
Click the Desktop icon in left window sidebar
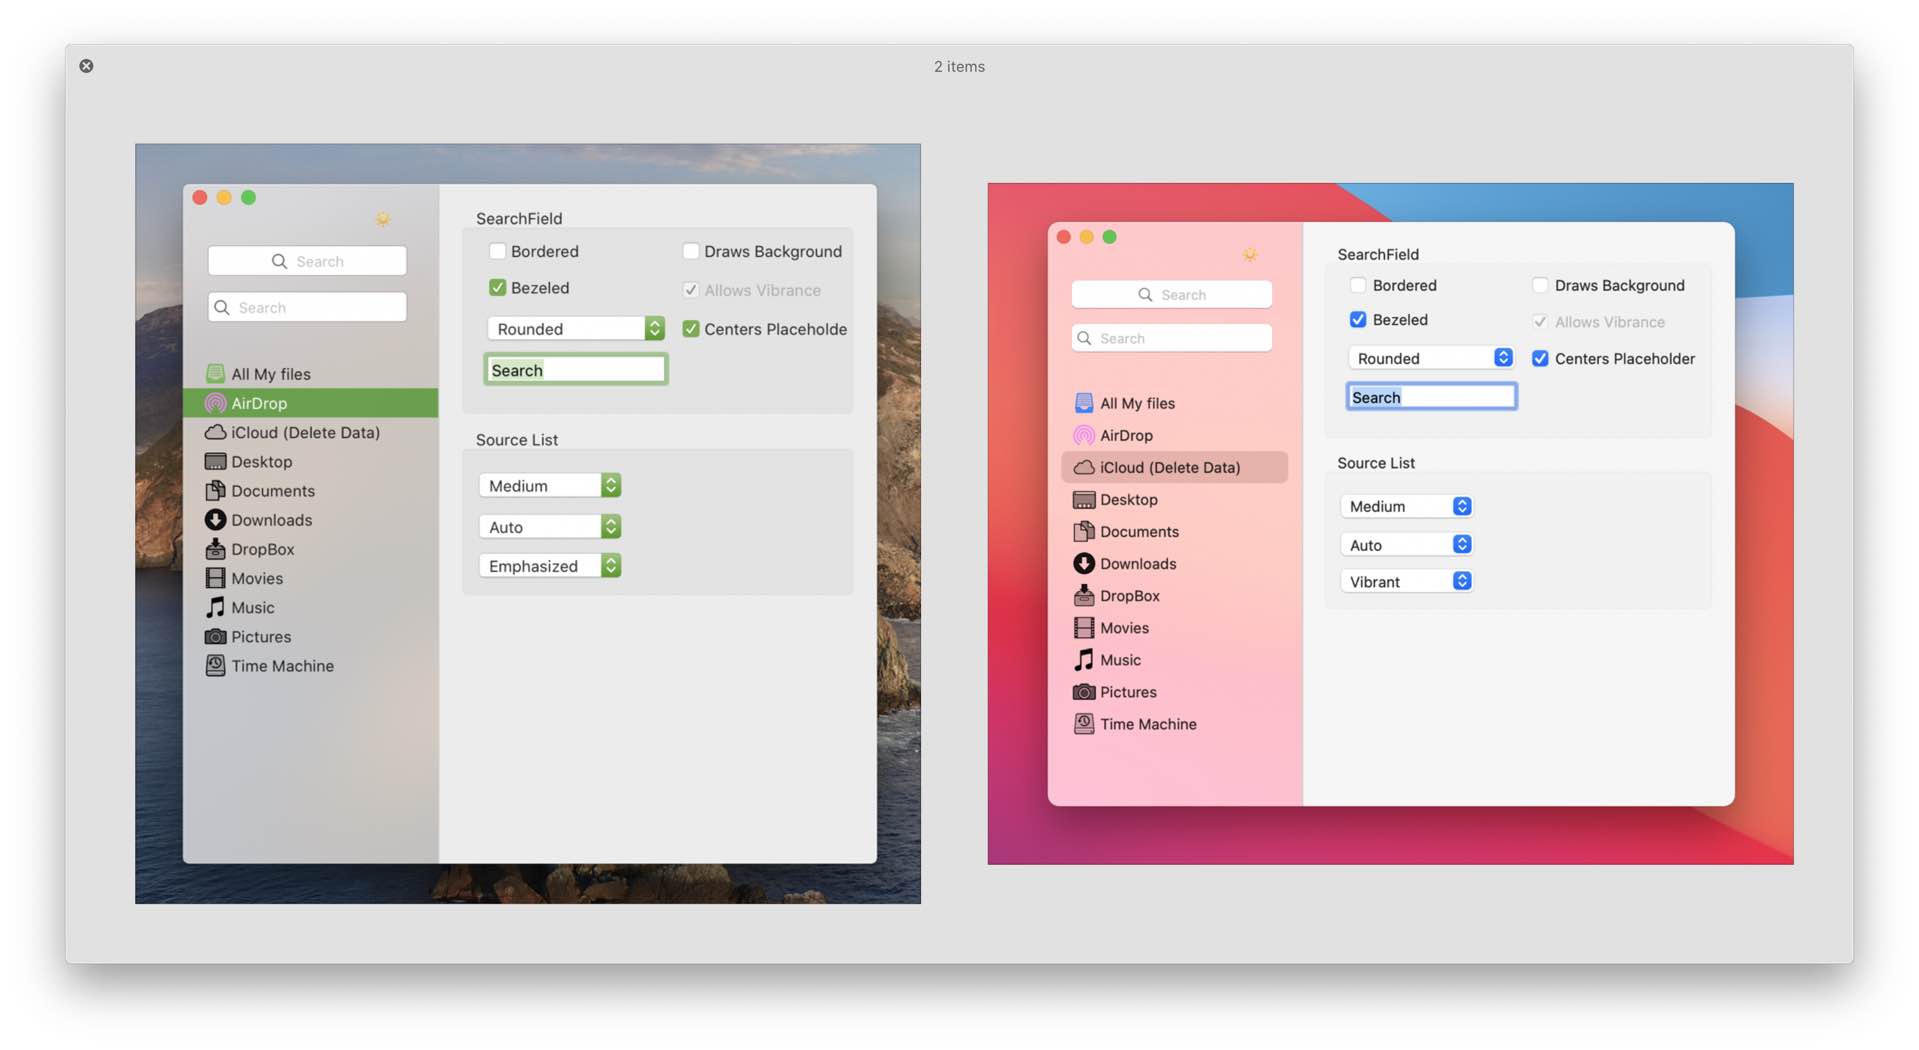(x=215, y=461)
